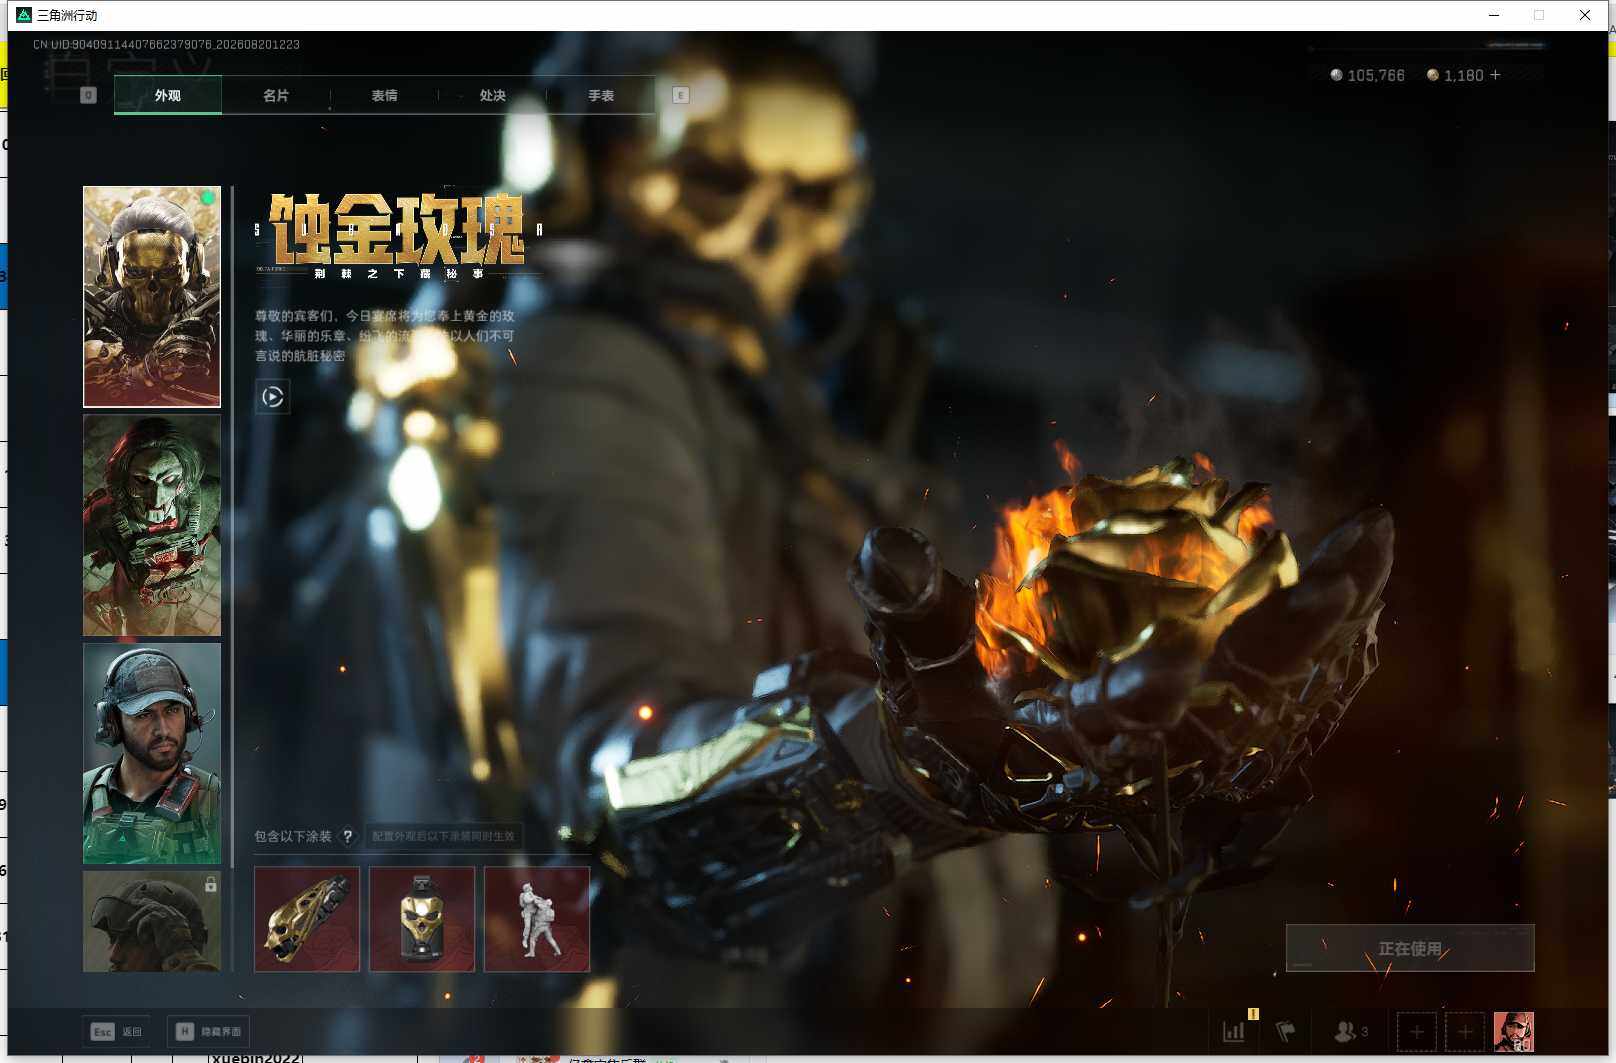Select the green-faced red-hood skin thumbnail
The height and width of the screenshot is (1063, 1616).
pyautogui.click(x=152, y=525)
